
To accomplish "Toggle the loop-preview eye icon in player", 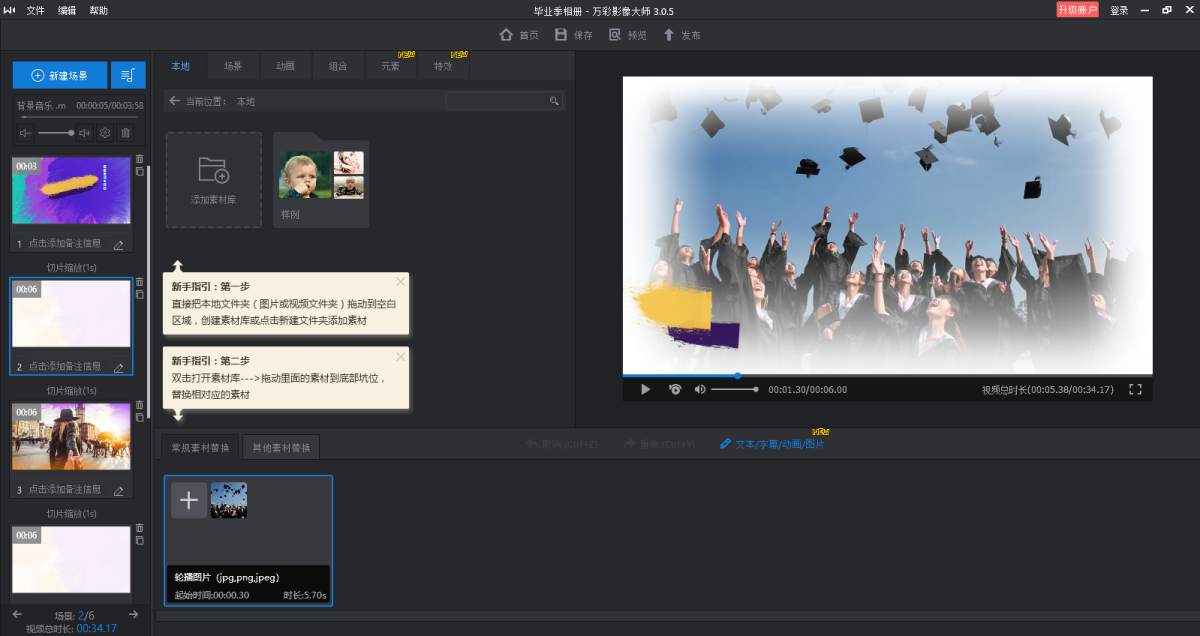I will coord(675,389).
